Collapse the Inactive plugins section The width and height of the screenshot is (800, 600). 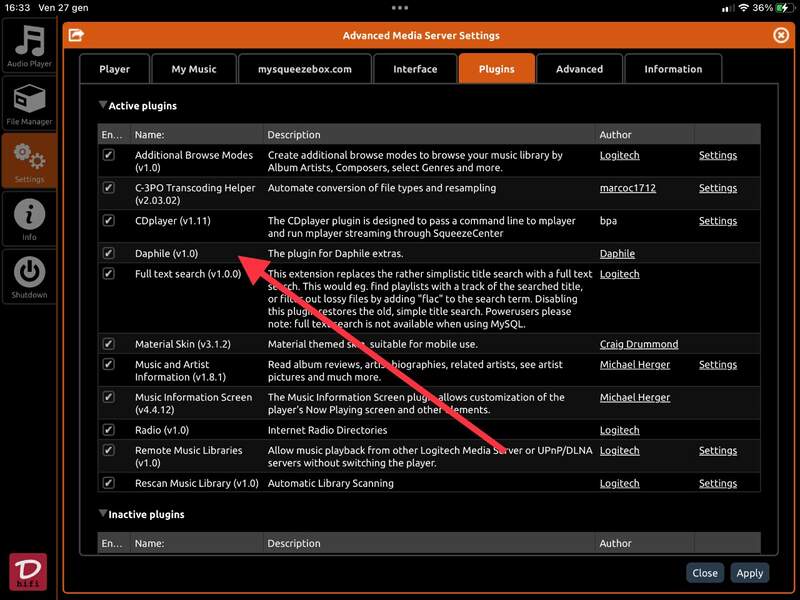tap(103, 514)
